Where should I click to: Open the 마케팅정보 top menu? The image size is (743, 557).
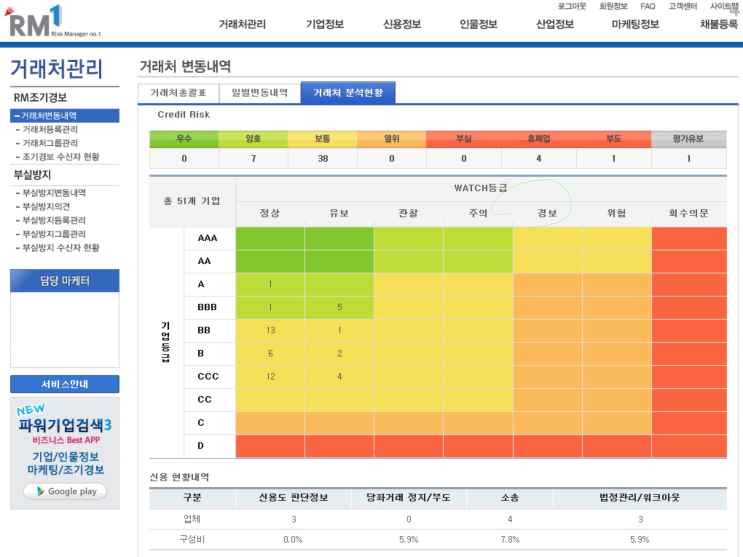coord(635,24)
